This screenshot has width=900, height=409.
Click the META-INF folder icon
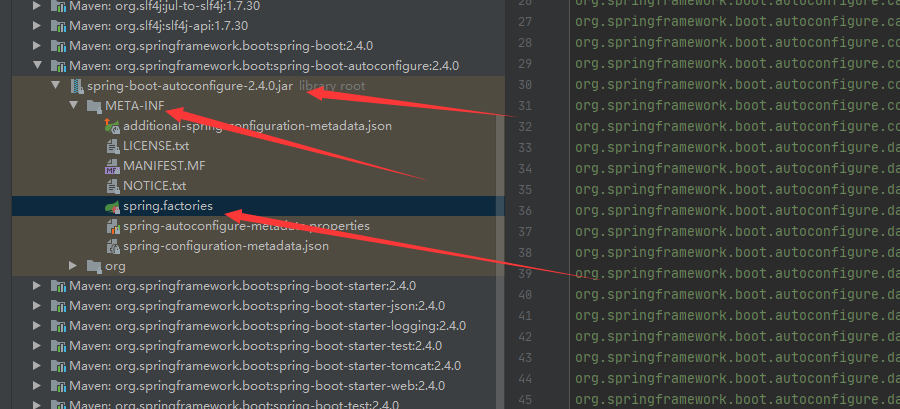[x=94, y=106]
